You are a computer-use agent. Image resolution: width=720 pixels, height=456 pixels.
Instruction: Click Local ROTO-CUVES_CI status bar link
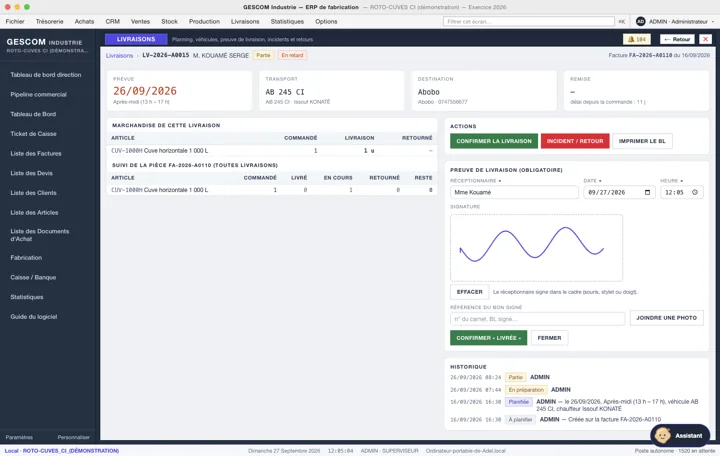click(x=62, y=451)
